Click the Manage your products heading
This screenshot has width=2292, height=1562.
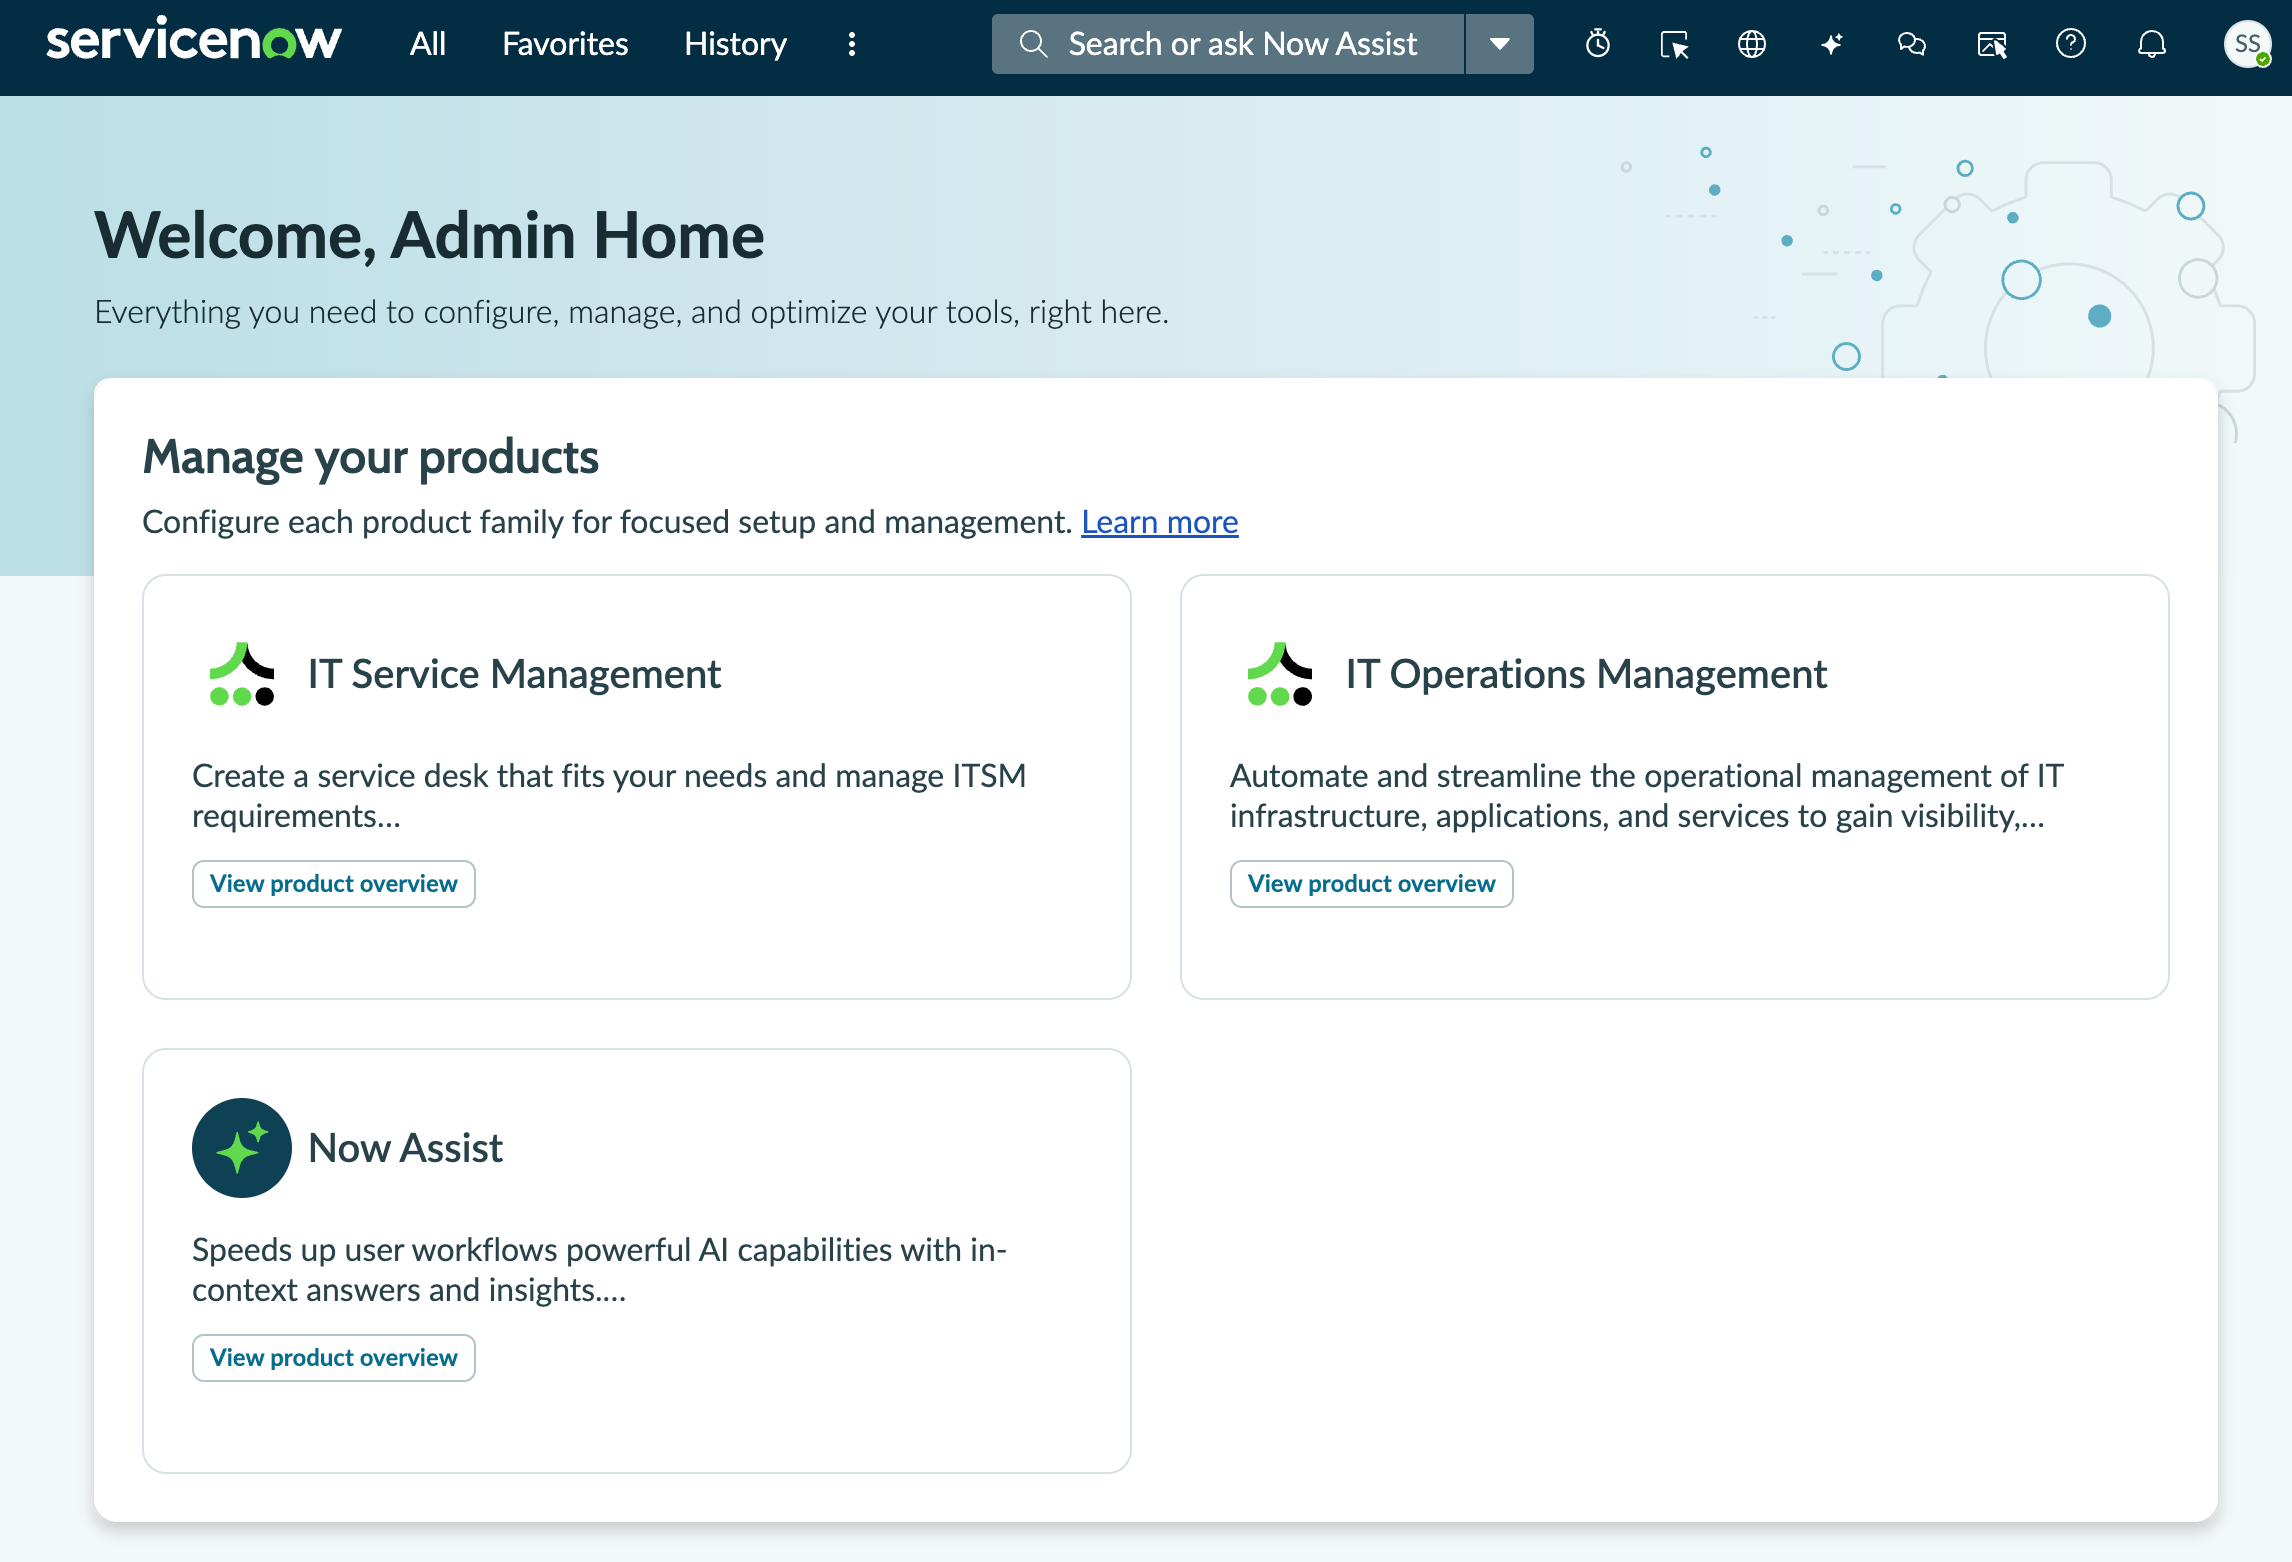(370, 457)
